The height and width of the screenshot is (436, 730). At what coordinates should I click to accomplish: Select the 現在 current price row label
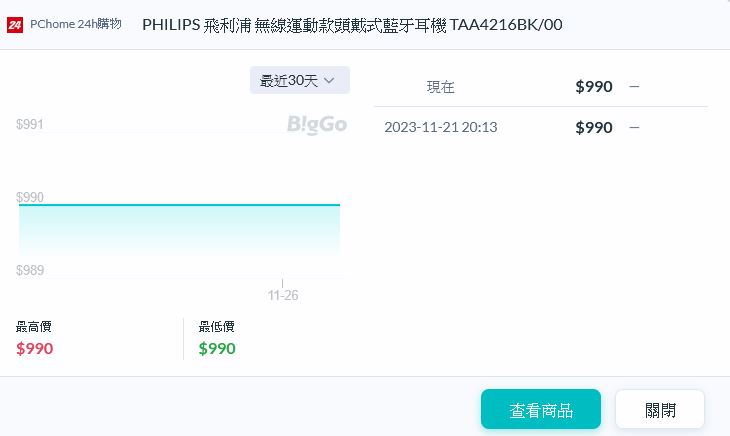pos(440,87)
